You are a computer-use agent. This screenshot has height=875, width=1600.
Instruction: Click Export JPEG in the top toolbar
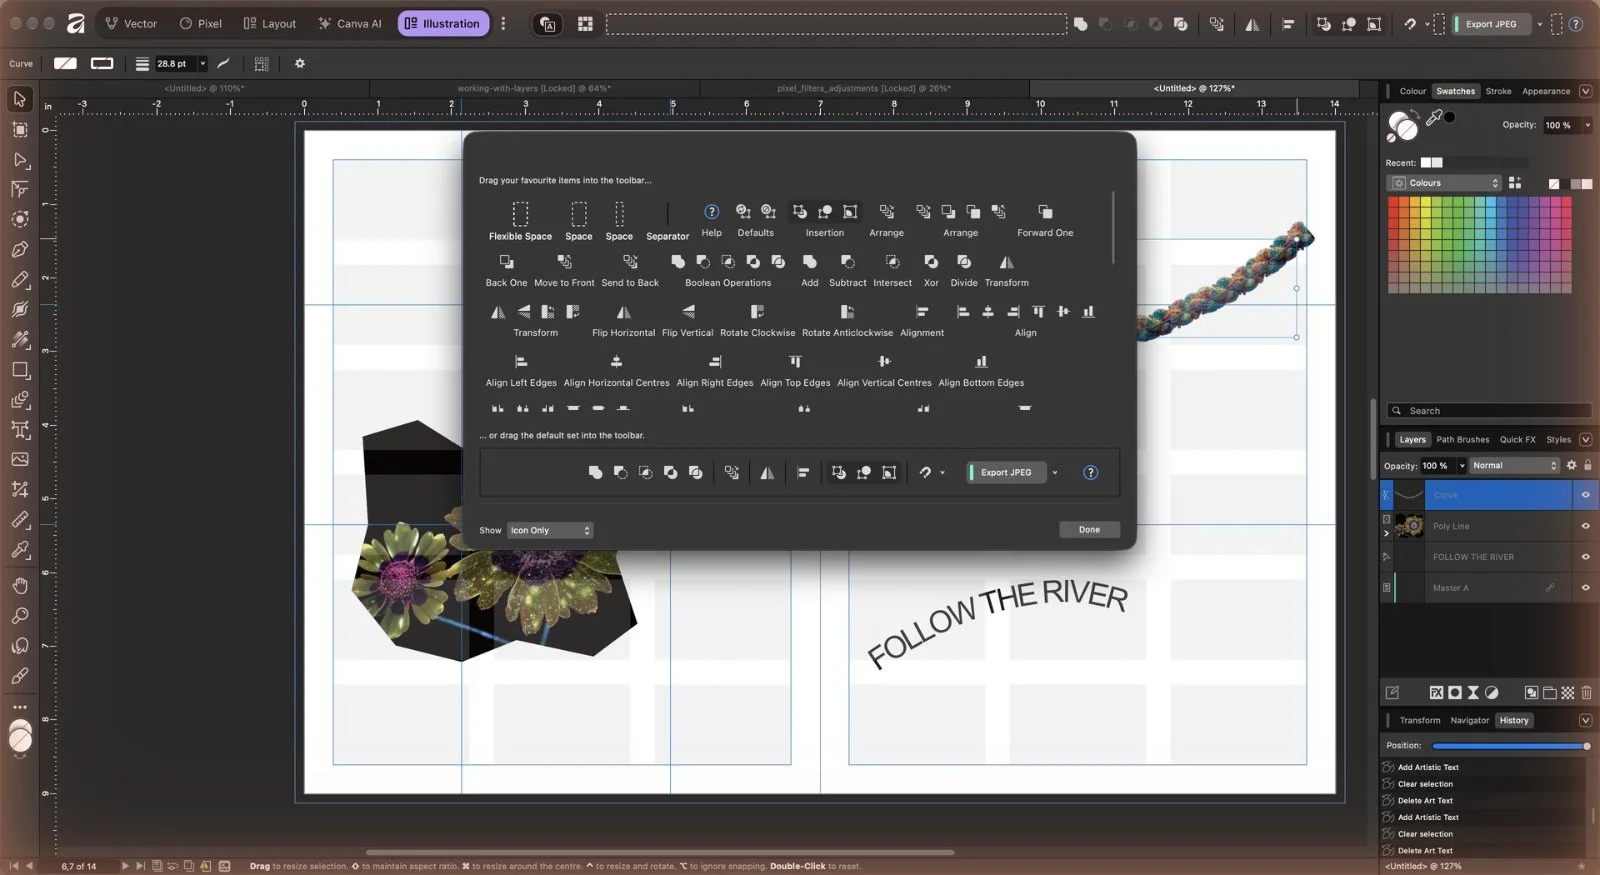[x=1491, y=24]
